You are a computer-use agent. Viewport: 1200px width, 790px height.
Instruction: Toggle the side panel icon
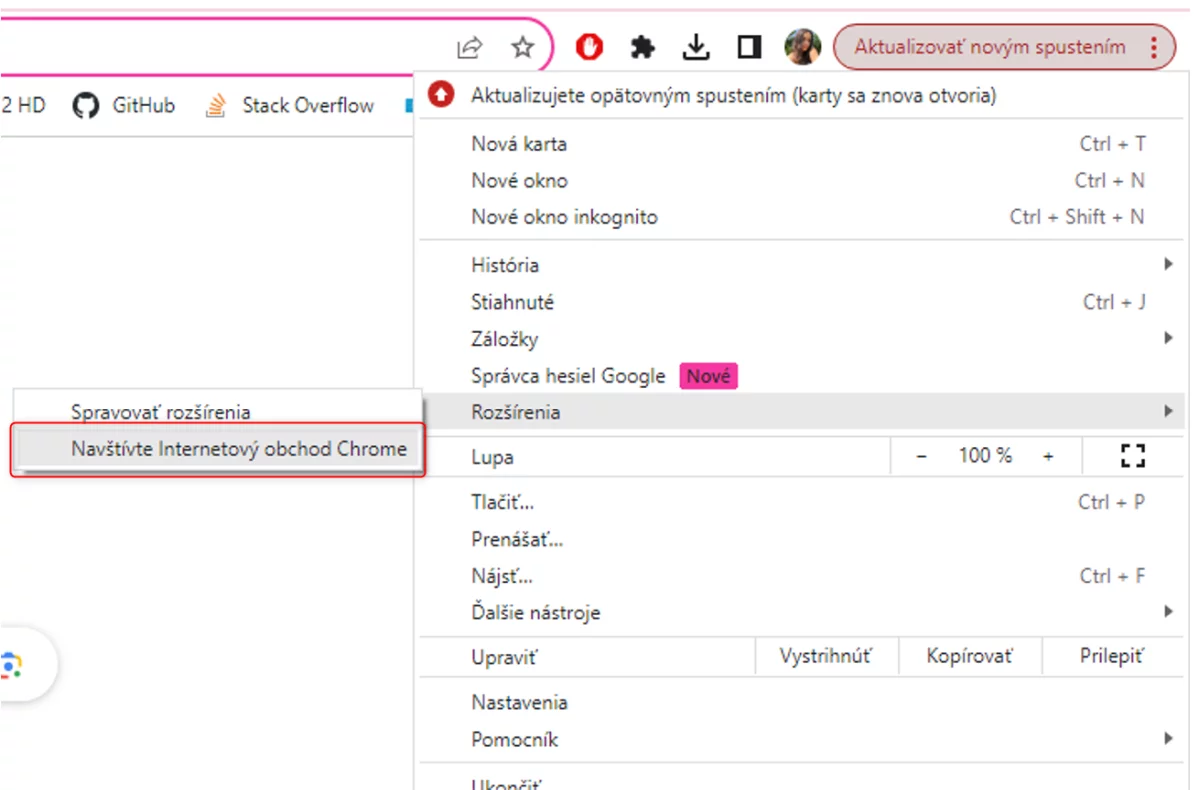coord(748,46)
